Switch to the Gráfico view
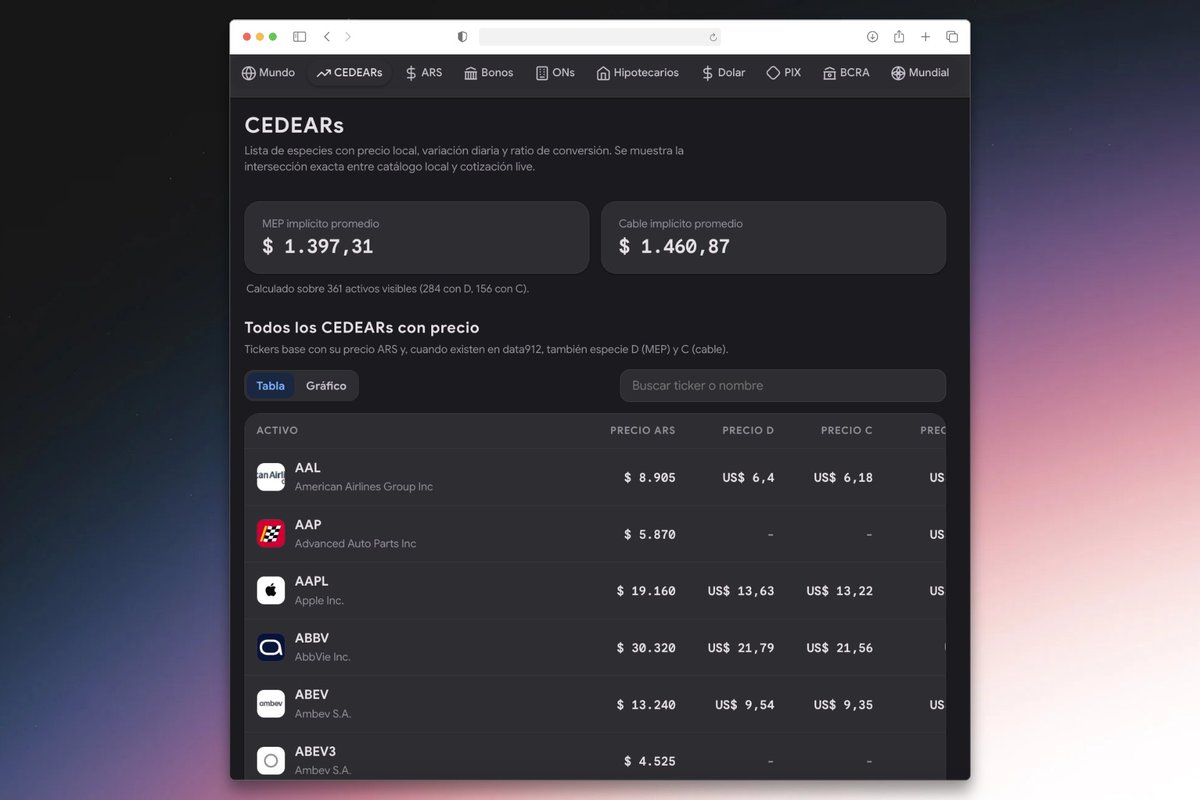This screenshot has width=1200, height=800. tap(326, 386)
